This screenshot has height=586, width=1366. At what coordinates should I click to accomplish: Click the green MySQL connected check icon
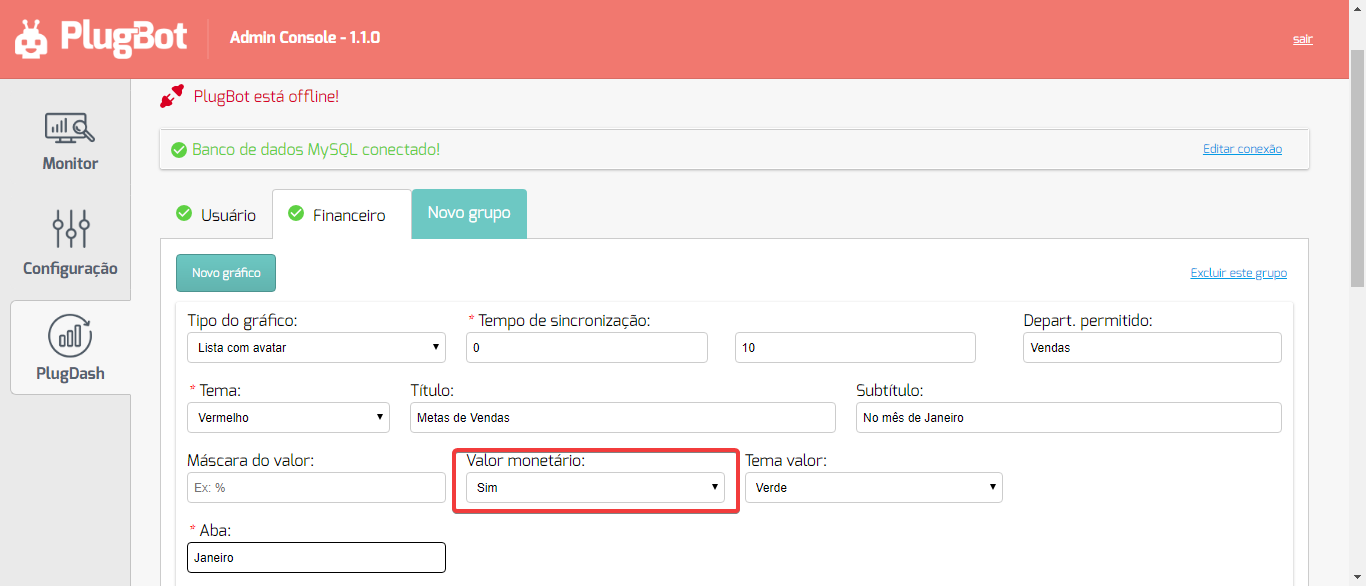coord(179,150)
